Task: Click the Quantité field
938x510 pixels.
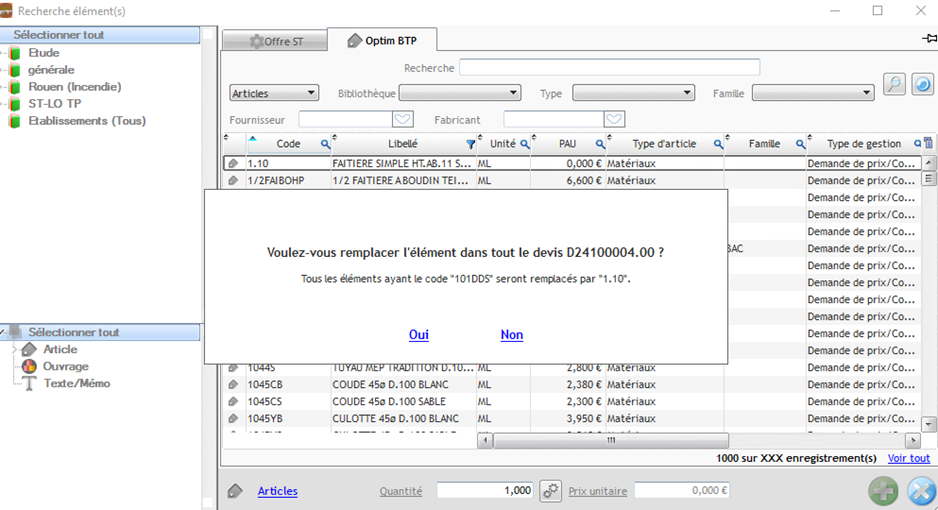Action: pos(485,490)
